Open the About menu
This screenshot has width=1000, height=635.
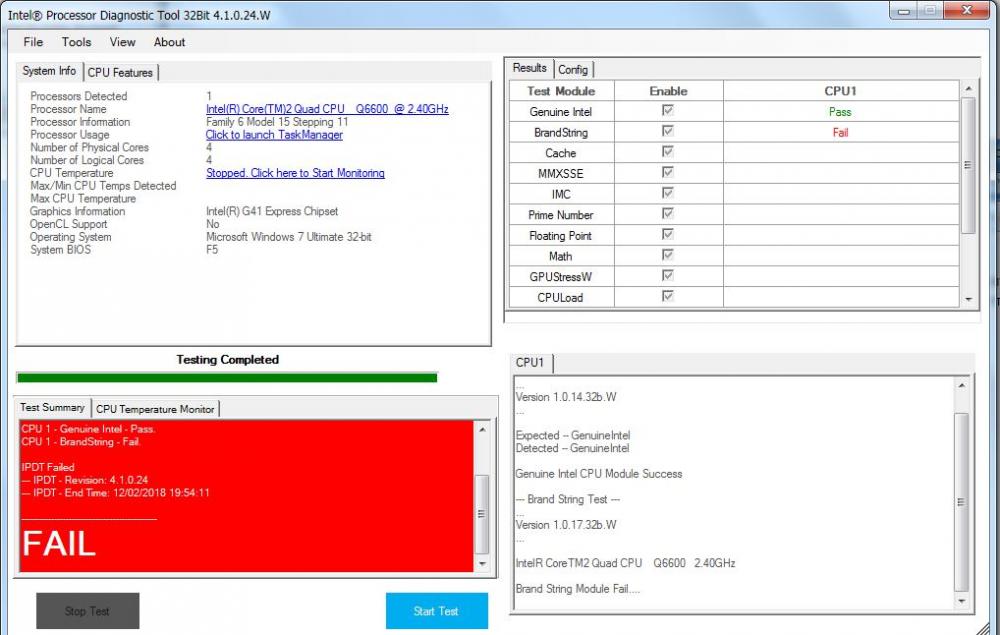coord(169,42)
